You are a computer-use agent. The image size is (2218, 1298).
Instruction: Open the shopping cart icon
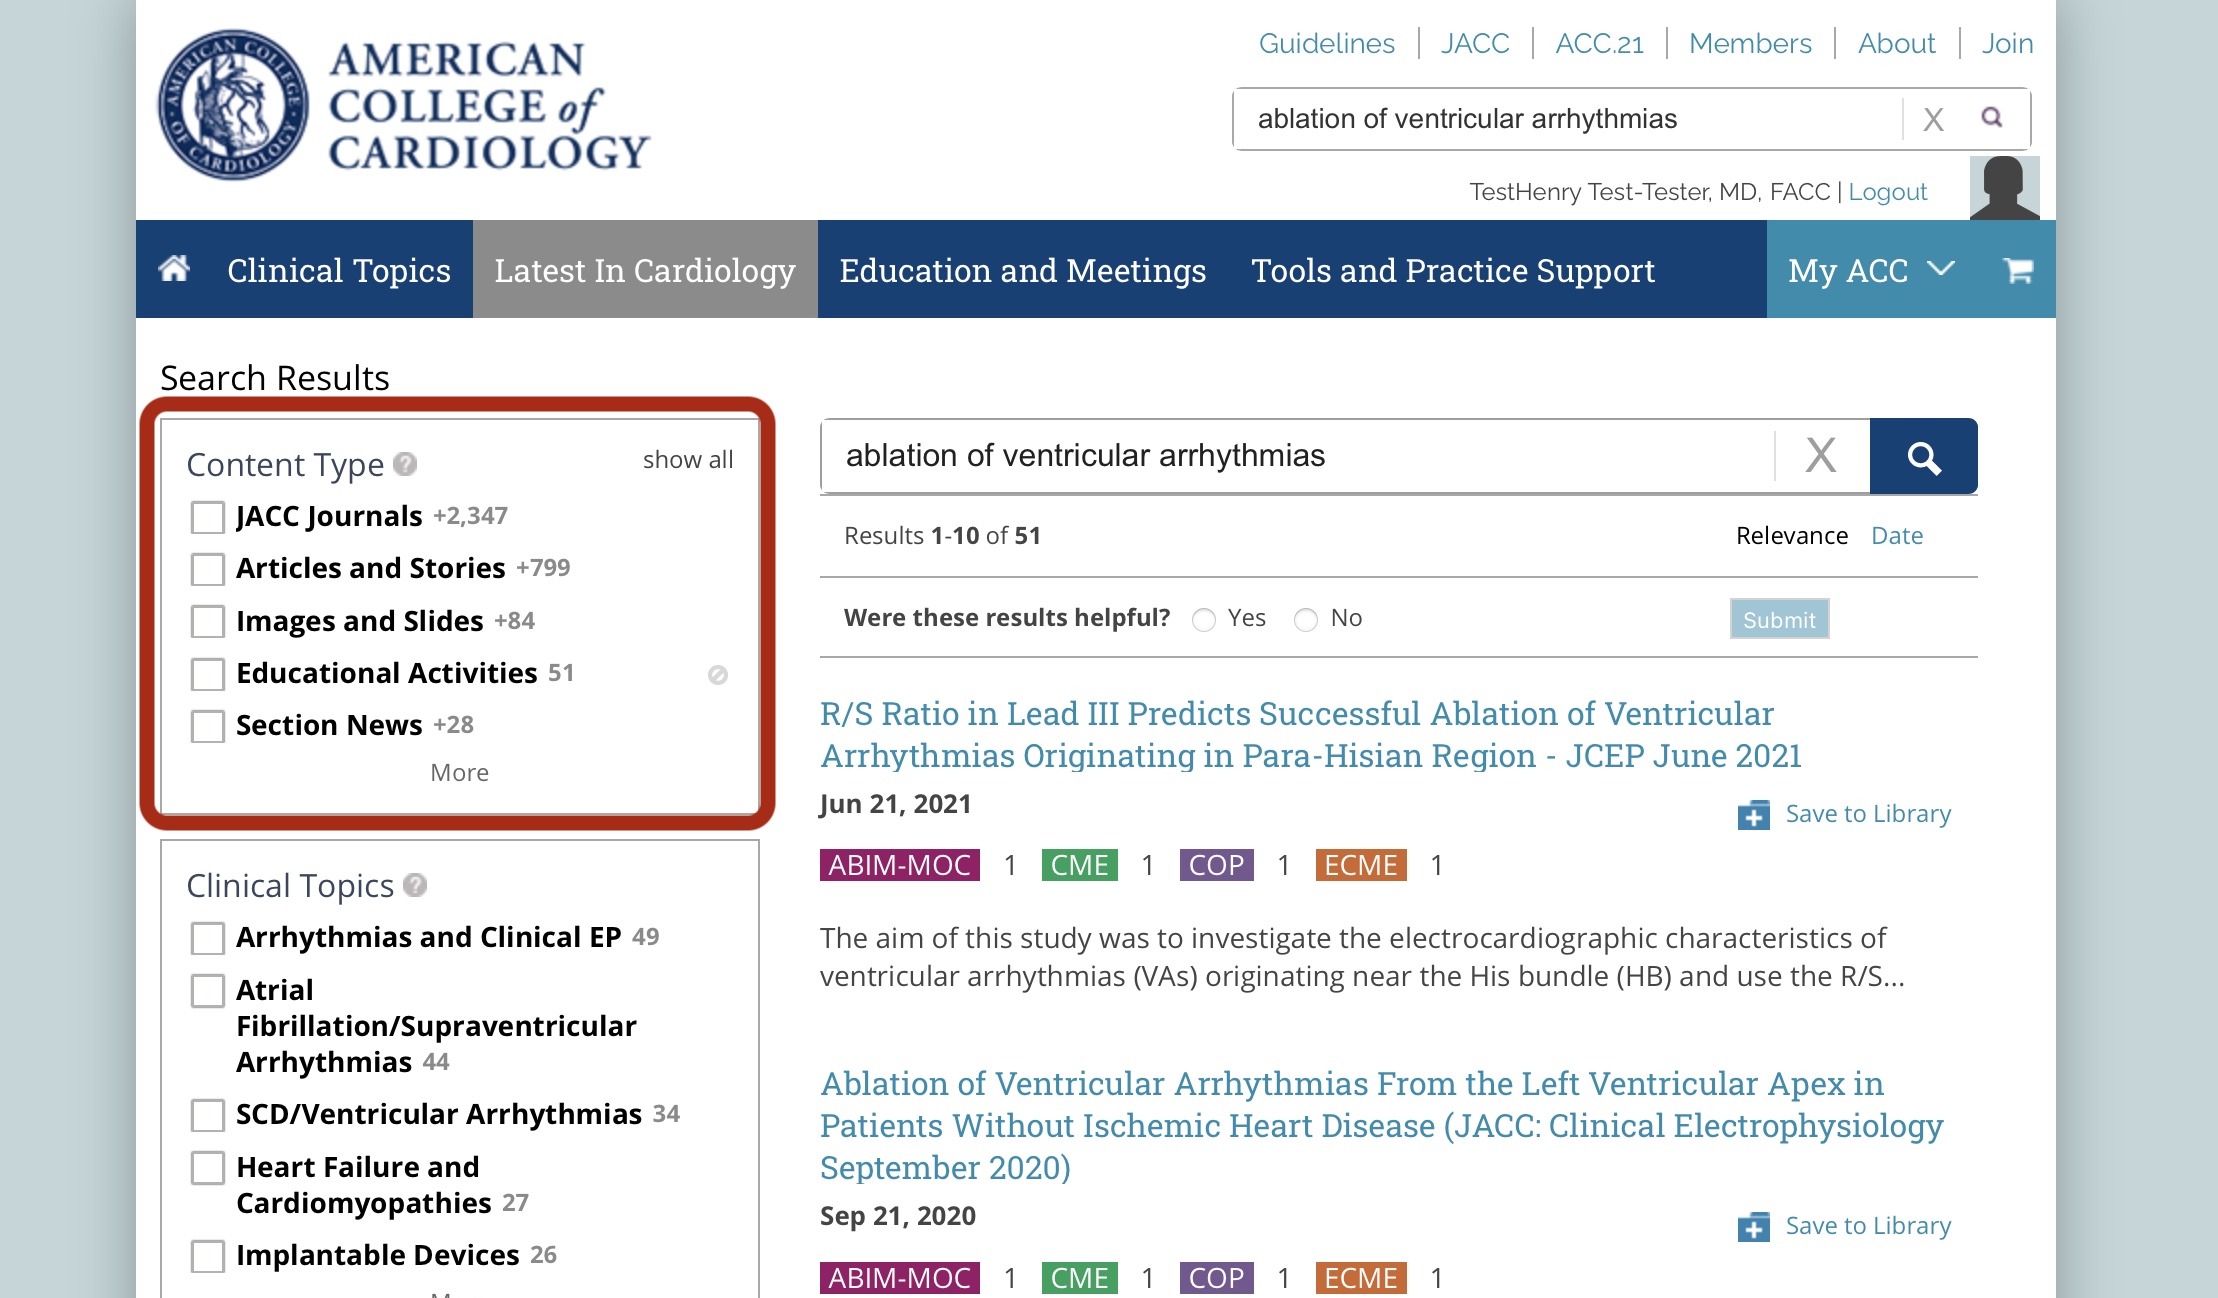[2018, 270]
